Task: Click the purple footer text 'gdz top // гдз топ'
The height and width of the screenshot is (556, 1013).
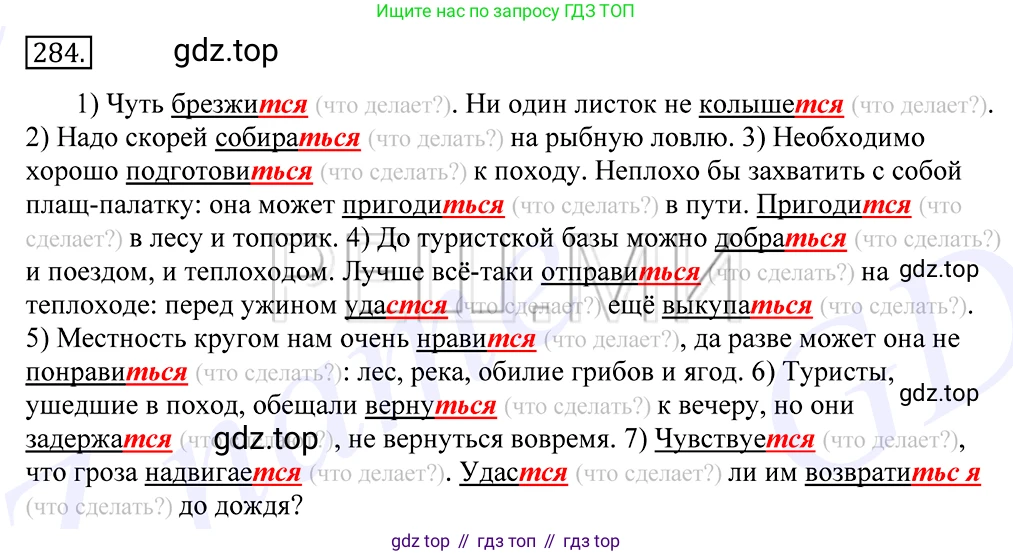Action: click(x=506, y=541)
